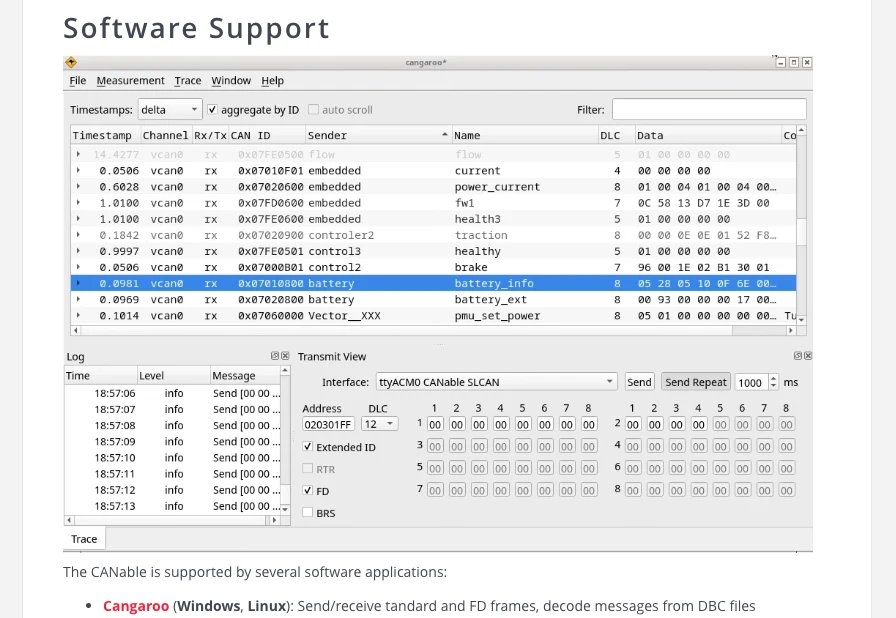Disable the Extended ID checkbox
This screenshot has width=896, height=618.
click(x=308, y=447)
